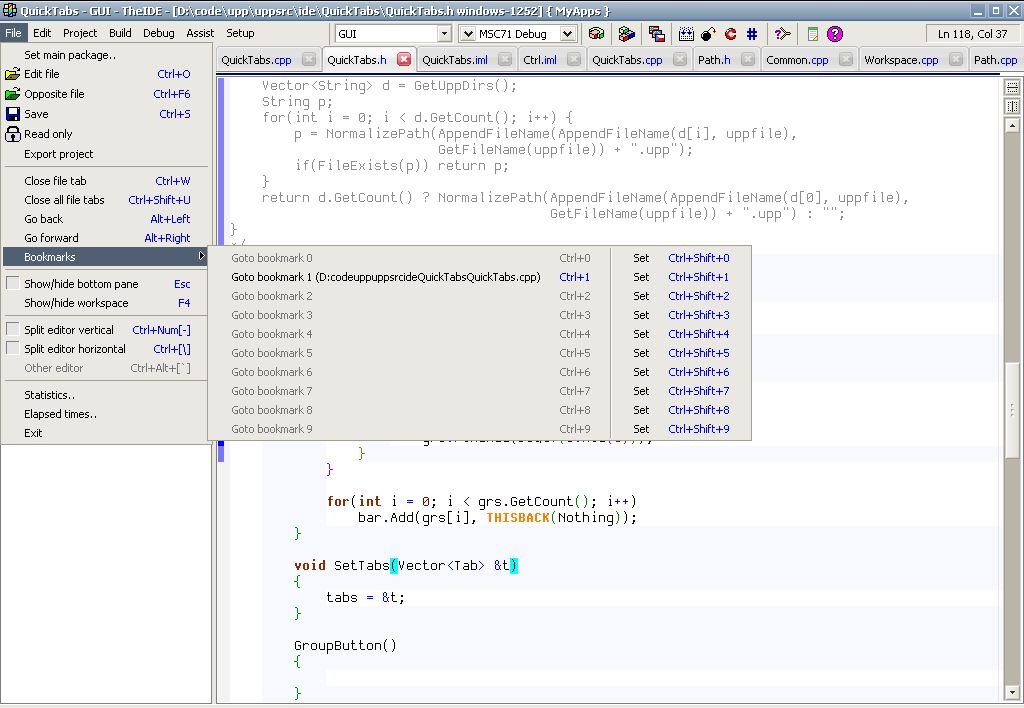1024x708 pixels.
Task: Click the notepad icon in the toolbar
Action: [813, 33]
